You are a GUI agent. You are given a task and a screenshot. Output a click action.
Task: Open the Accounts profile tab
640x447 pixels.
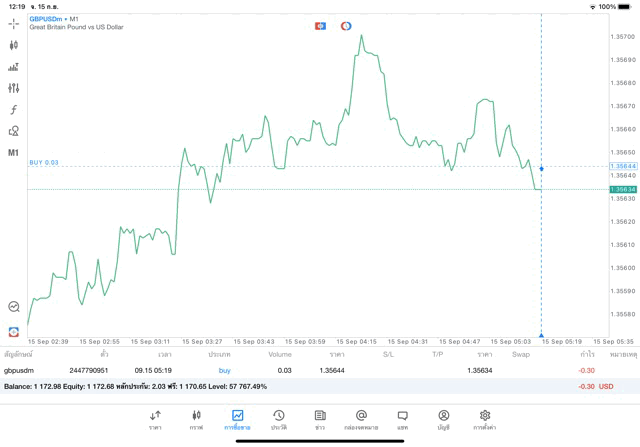click(443, 419)
